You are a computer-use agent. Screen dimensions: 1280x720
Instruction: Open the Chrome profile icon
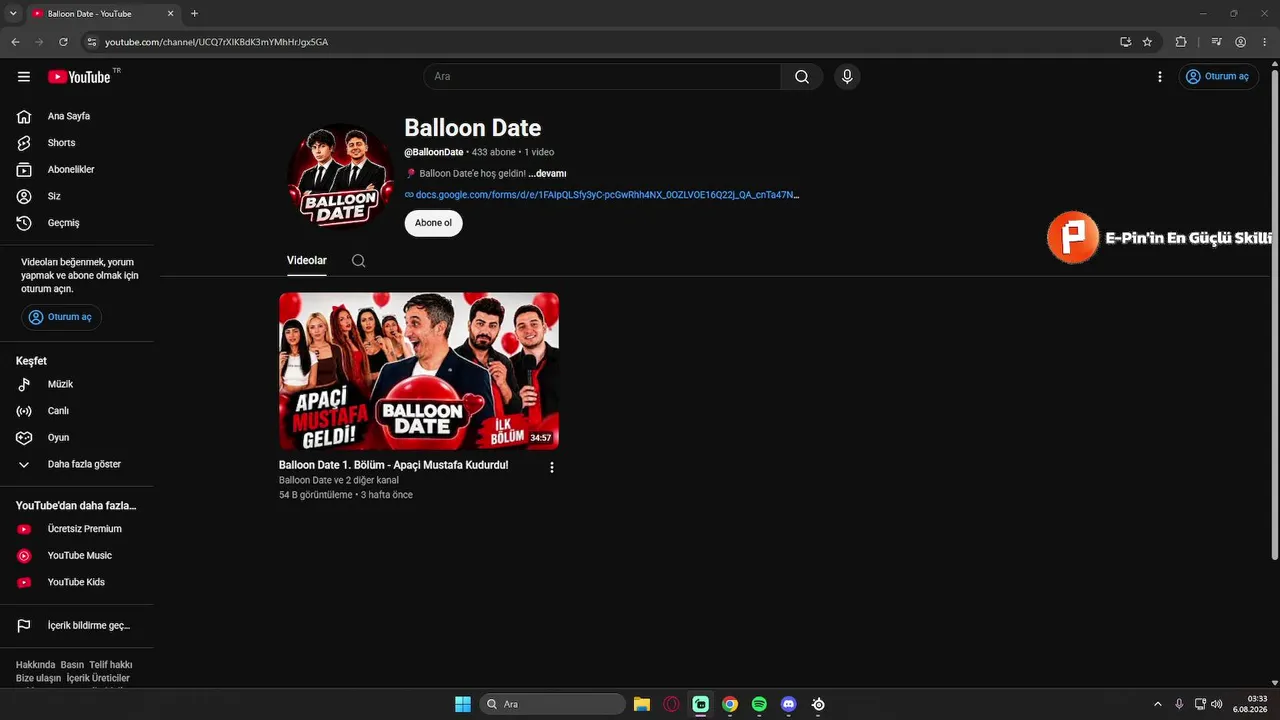coord(1240,42)
